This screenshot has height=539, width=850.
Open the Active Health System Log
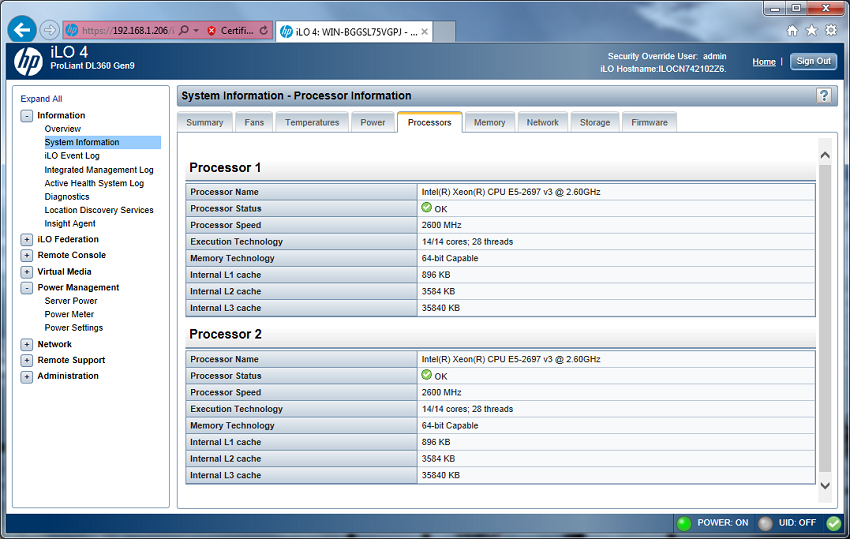click(x=94, y=183)
